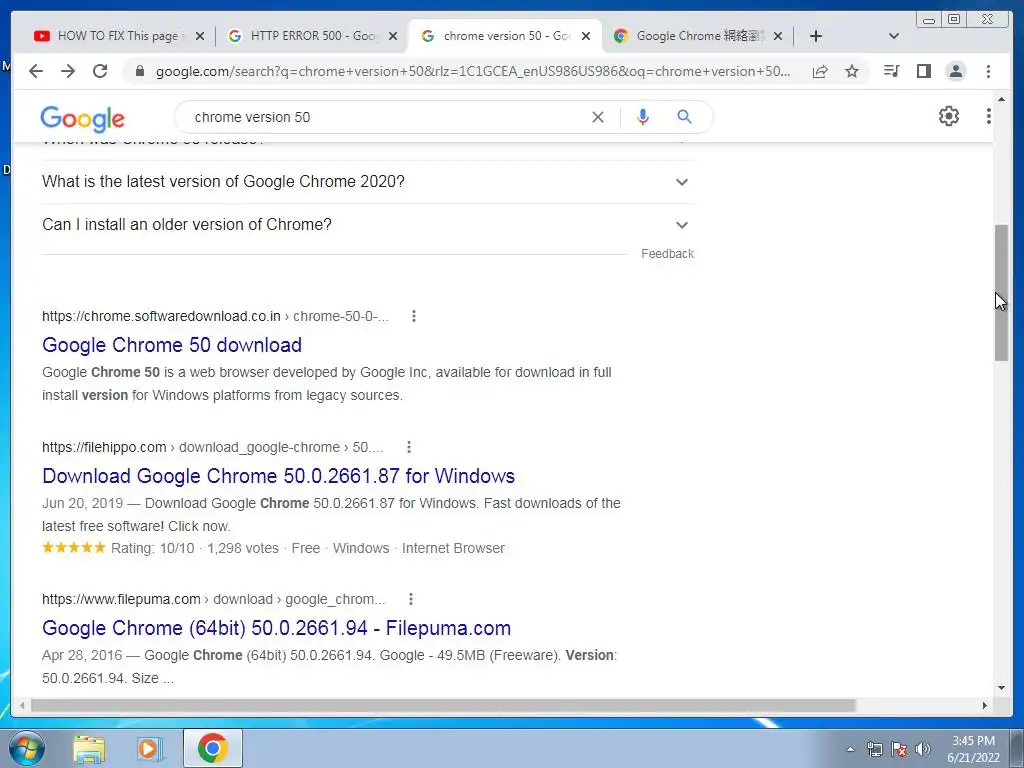Click the Feedback link
1024x768 pixels.
click(667, 253)
